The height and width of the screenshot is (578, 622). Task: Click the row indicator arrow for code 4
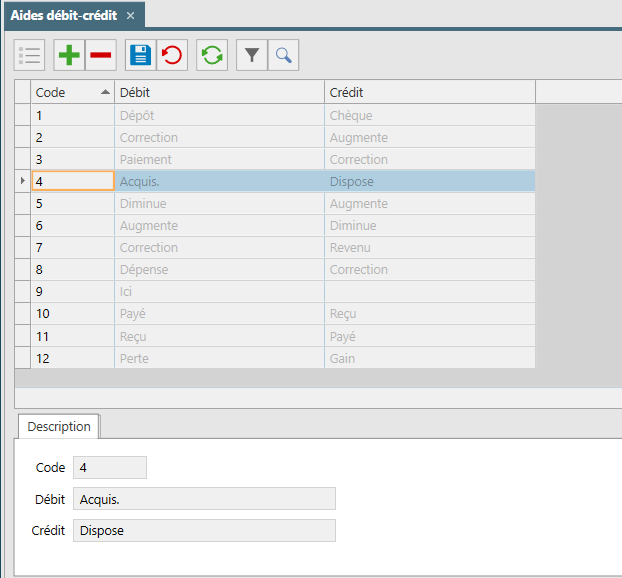pyautogui.click(x=23, y=181)
